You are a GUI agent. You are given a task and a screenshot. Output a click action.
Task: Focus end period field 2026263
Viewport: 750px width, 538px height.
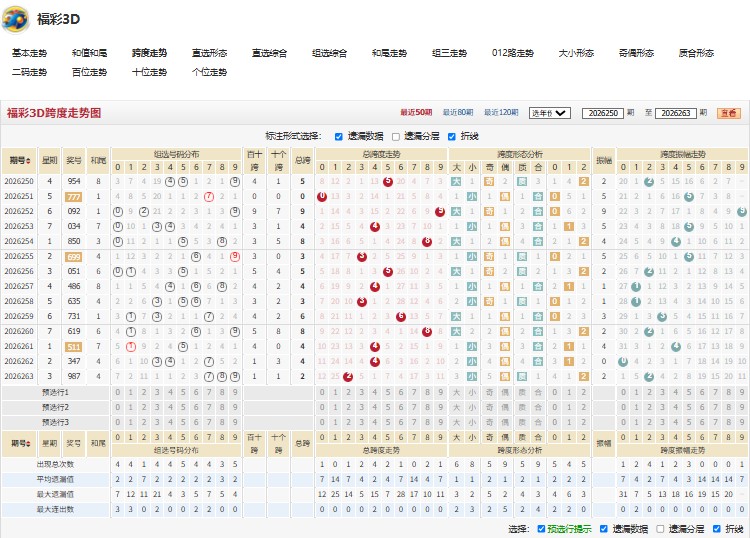(x=675, y=113)
